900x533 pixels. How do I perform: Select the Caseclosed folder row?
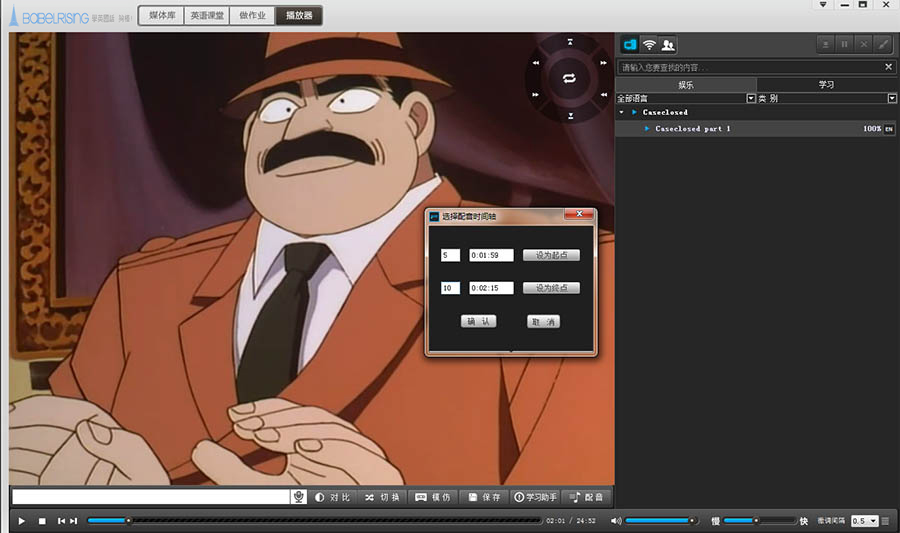756,112
